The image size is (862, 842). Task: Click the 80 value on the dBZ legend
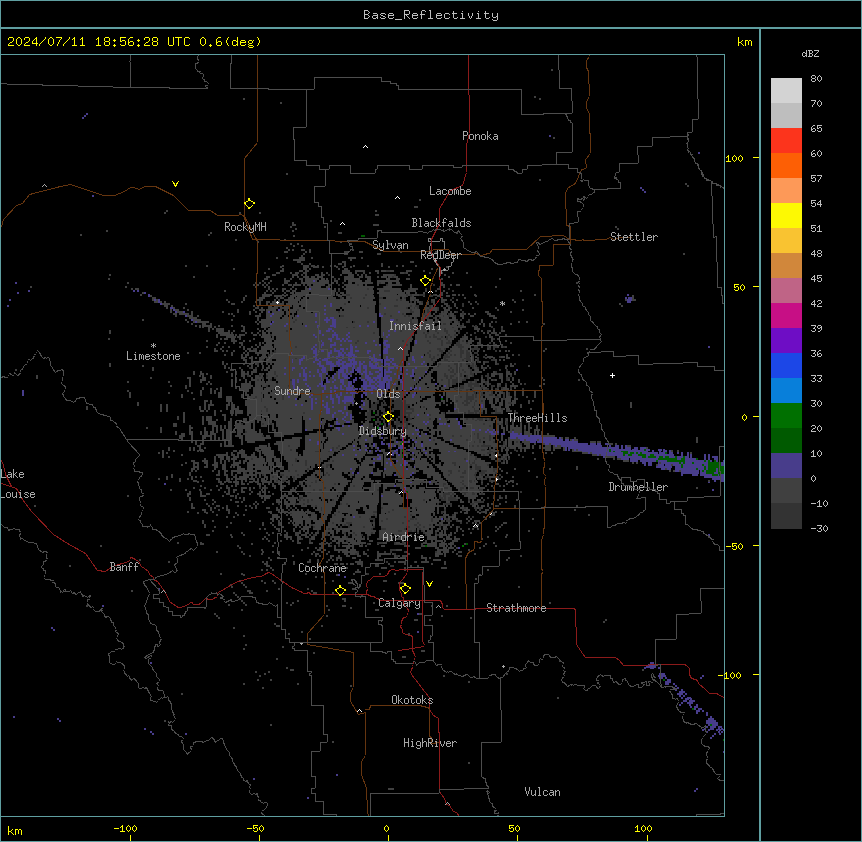pyautogui.click(x=816, y=79)
